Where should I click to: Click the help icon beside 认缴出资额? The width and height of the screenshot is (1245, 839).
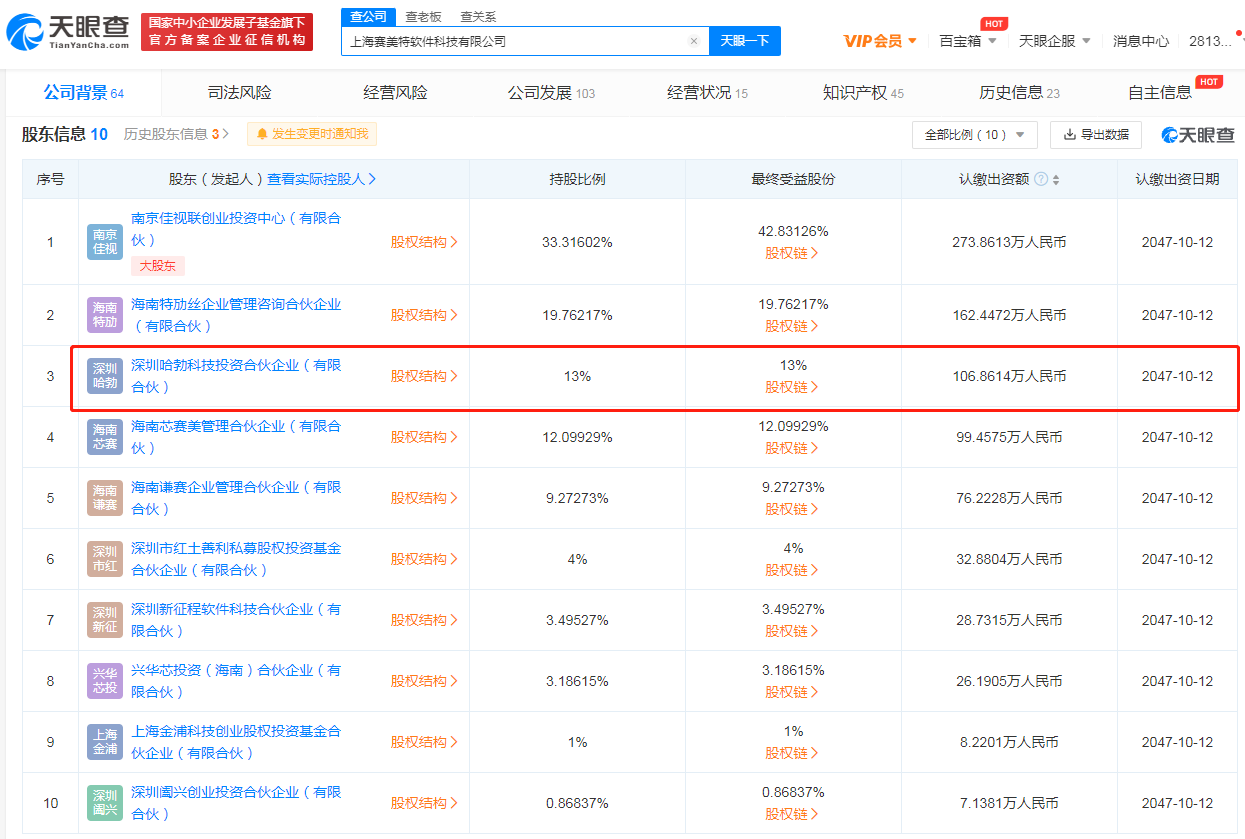point(1041,179)
